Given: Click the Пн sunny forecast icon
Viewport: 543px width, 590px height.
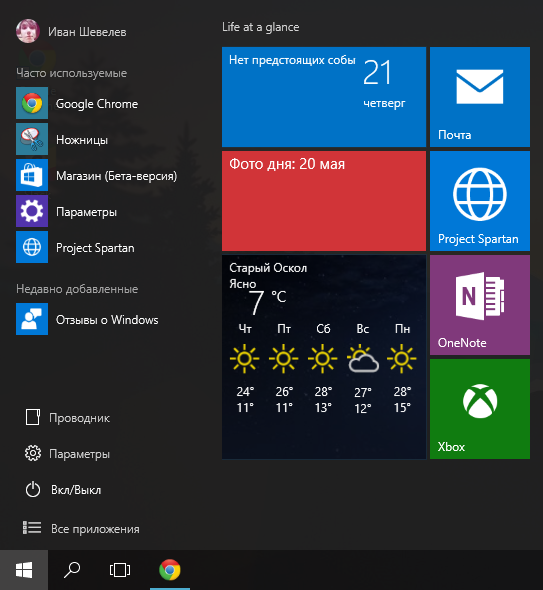Looking at the screenshot, I should click(402, 359).
